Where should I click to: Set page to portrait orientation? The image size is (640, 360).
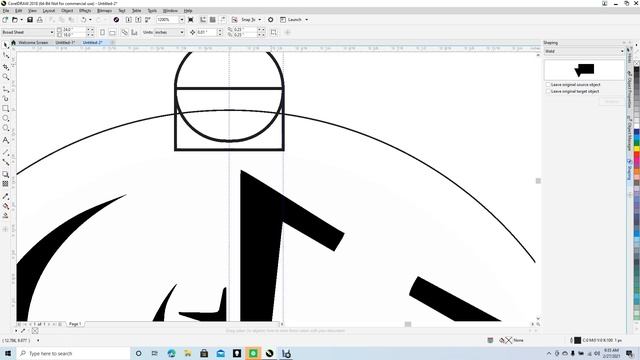click(102, 32)
